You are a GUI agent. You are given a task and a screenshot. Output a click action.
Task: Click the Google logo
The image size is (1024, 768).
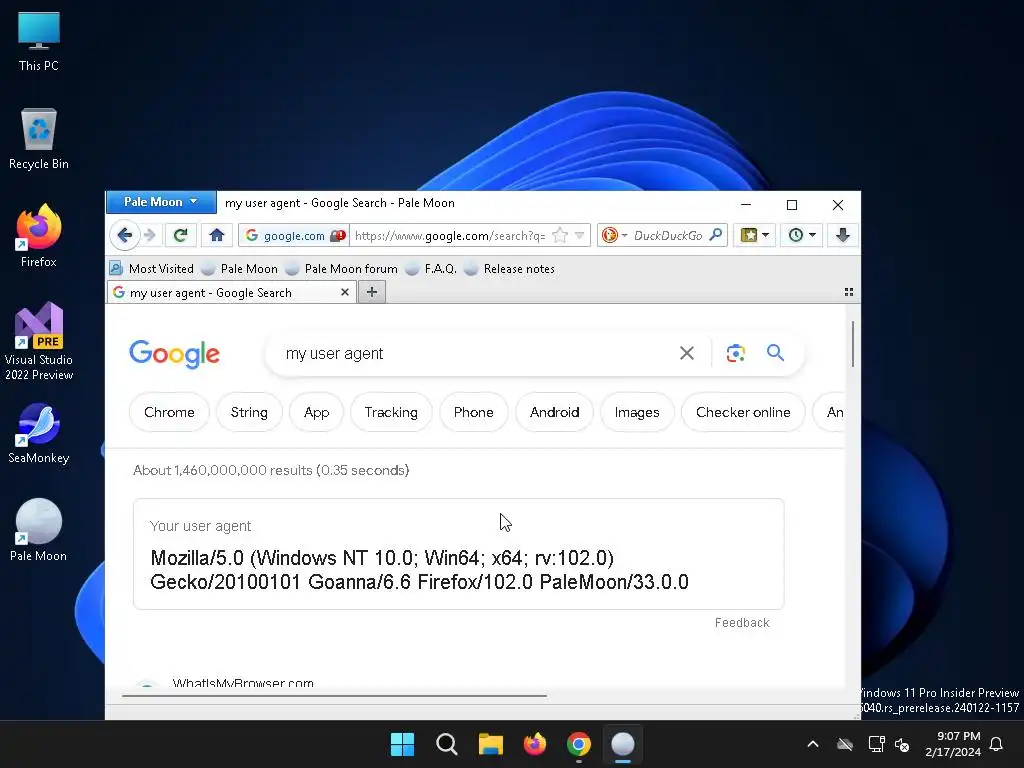tap(174, 353)
